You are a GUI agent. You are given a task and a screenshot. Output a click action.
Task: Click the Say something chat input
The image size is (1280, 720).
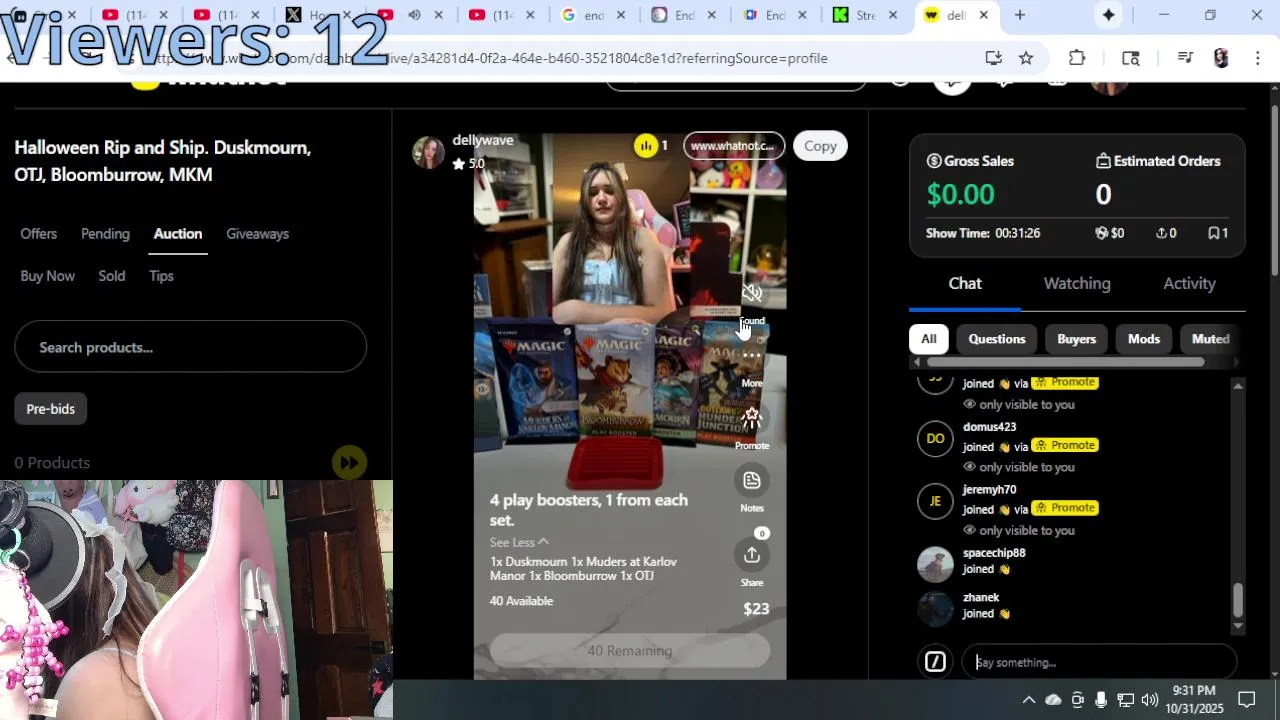[1099, 662]
